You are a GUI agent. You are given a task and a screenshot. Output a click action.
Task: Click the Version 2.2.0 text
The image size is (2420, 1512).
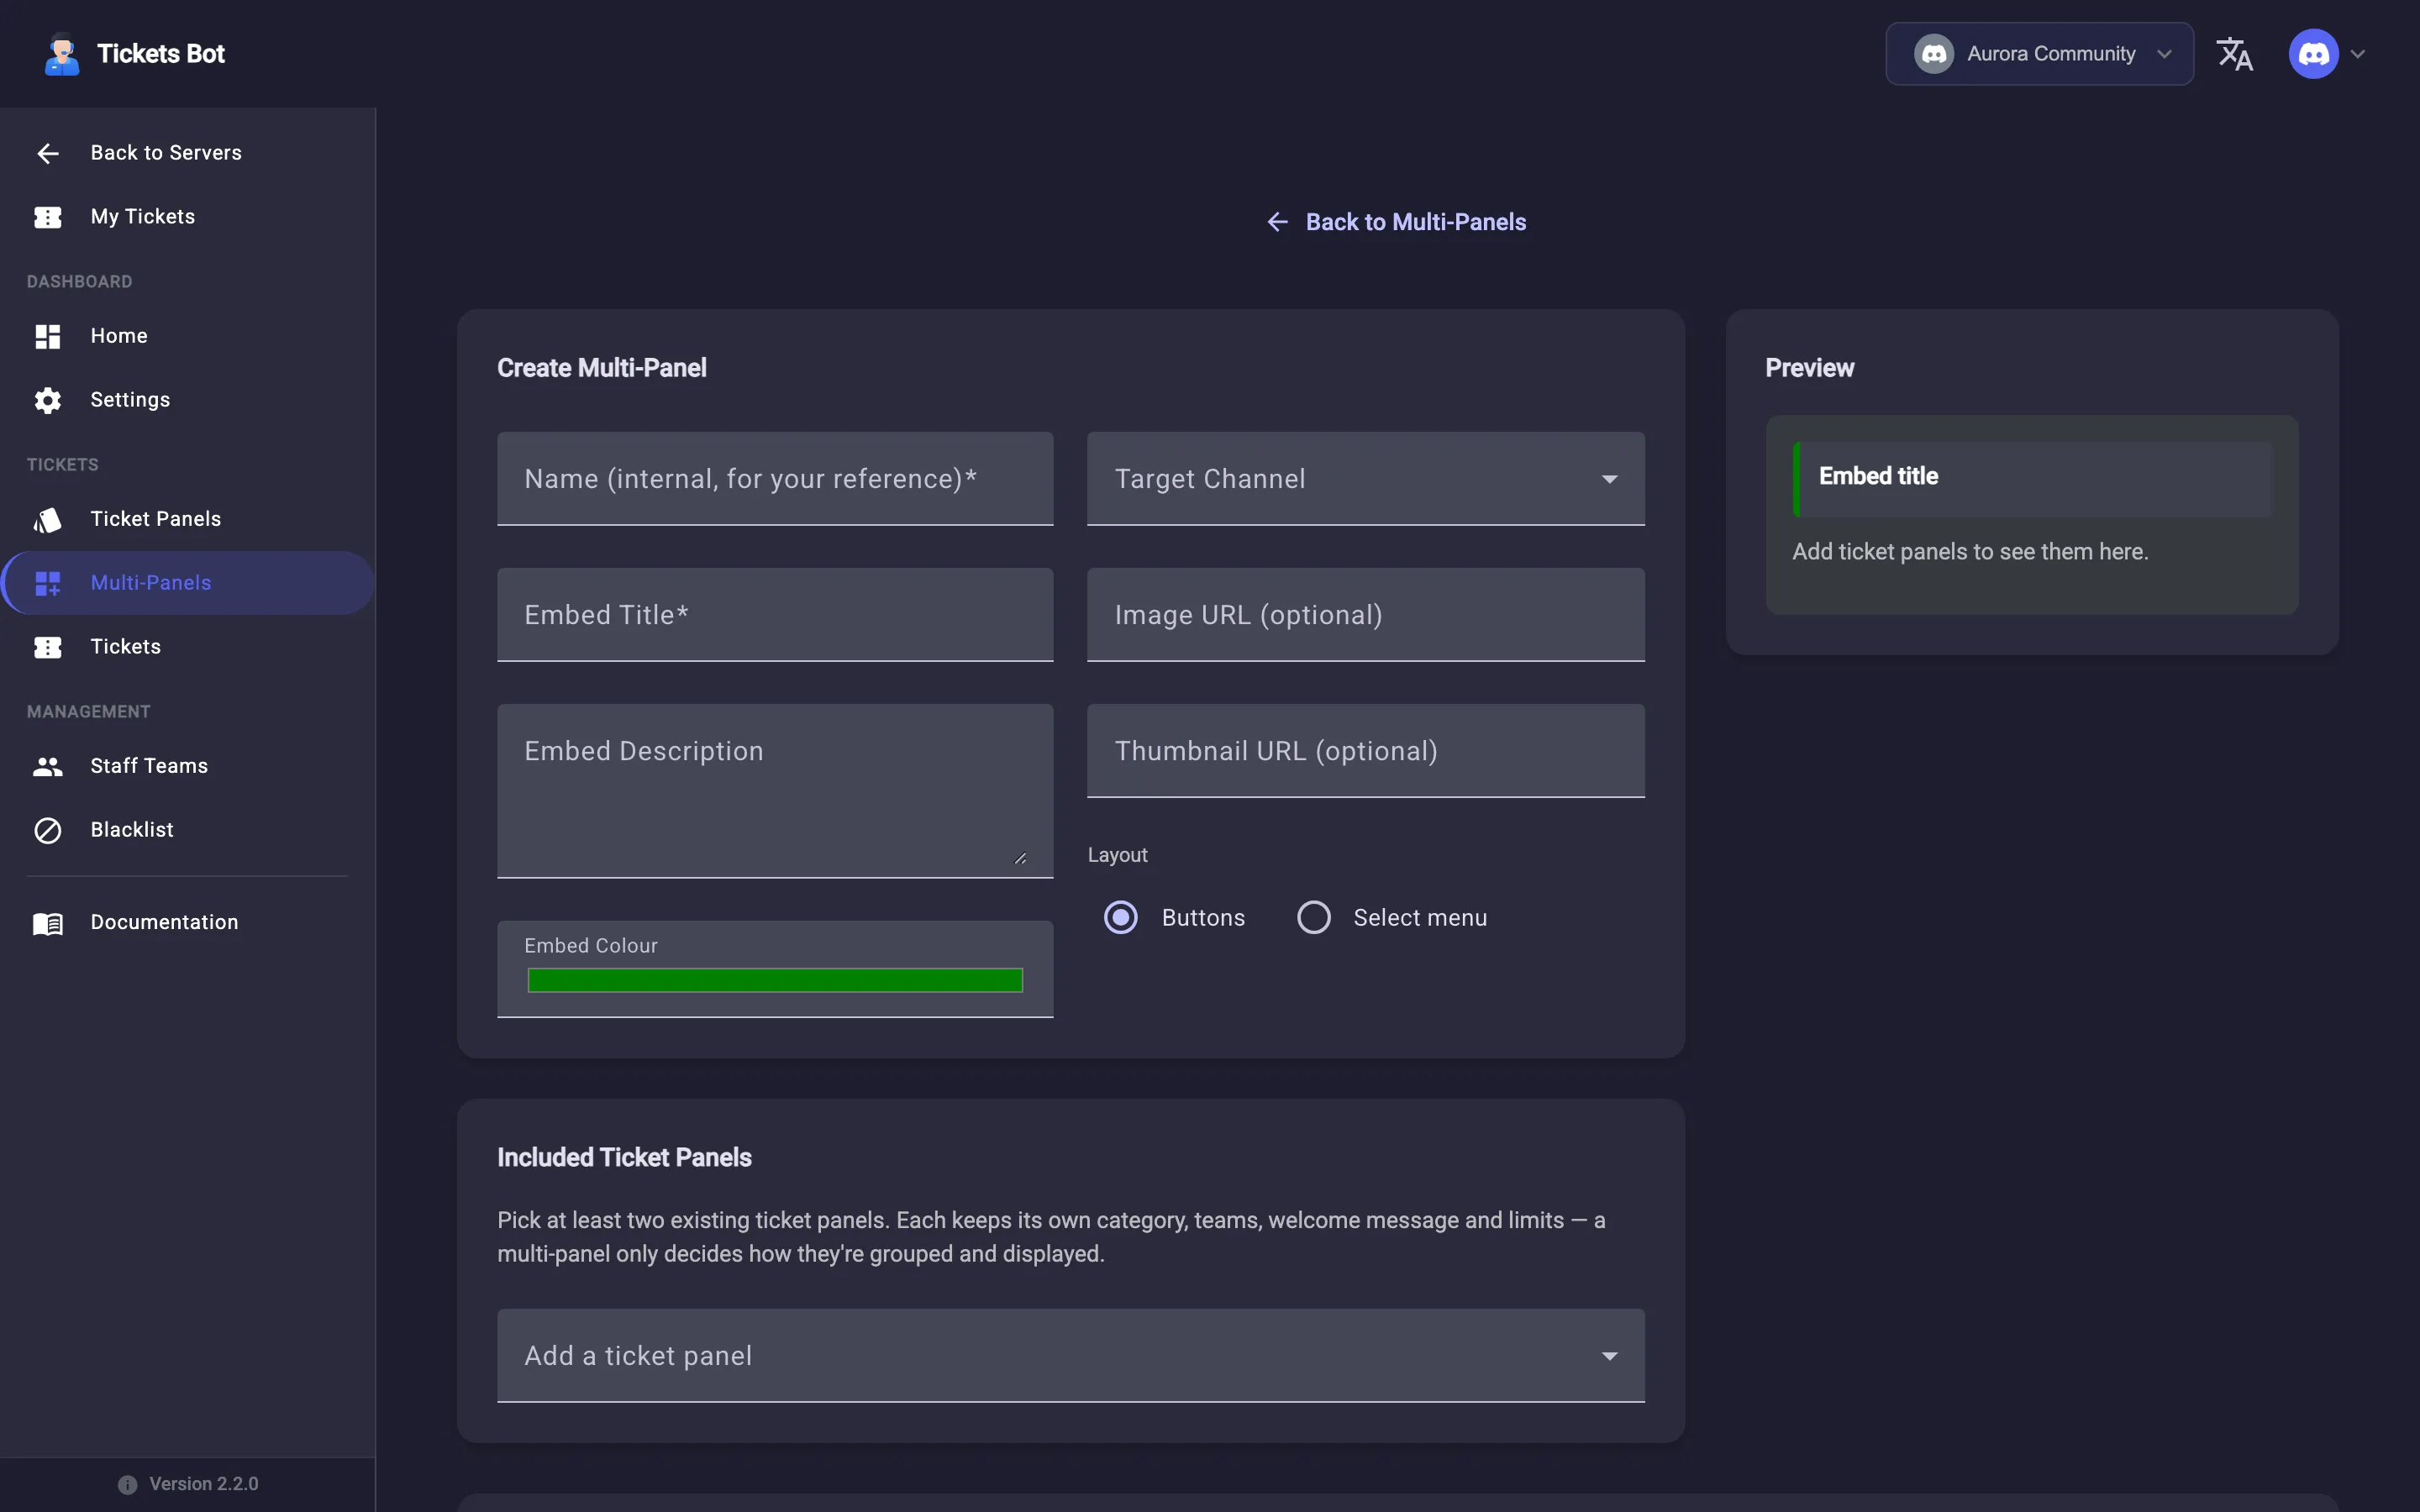pyautogui.click(x=204, y=1484)
